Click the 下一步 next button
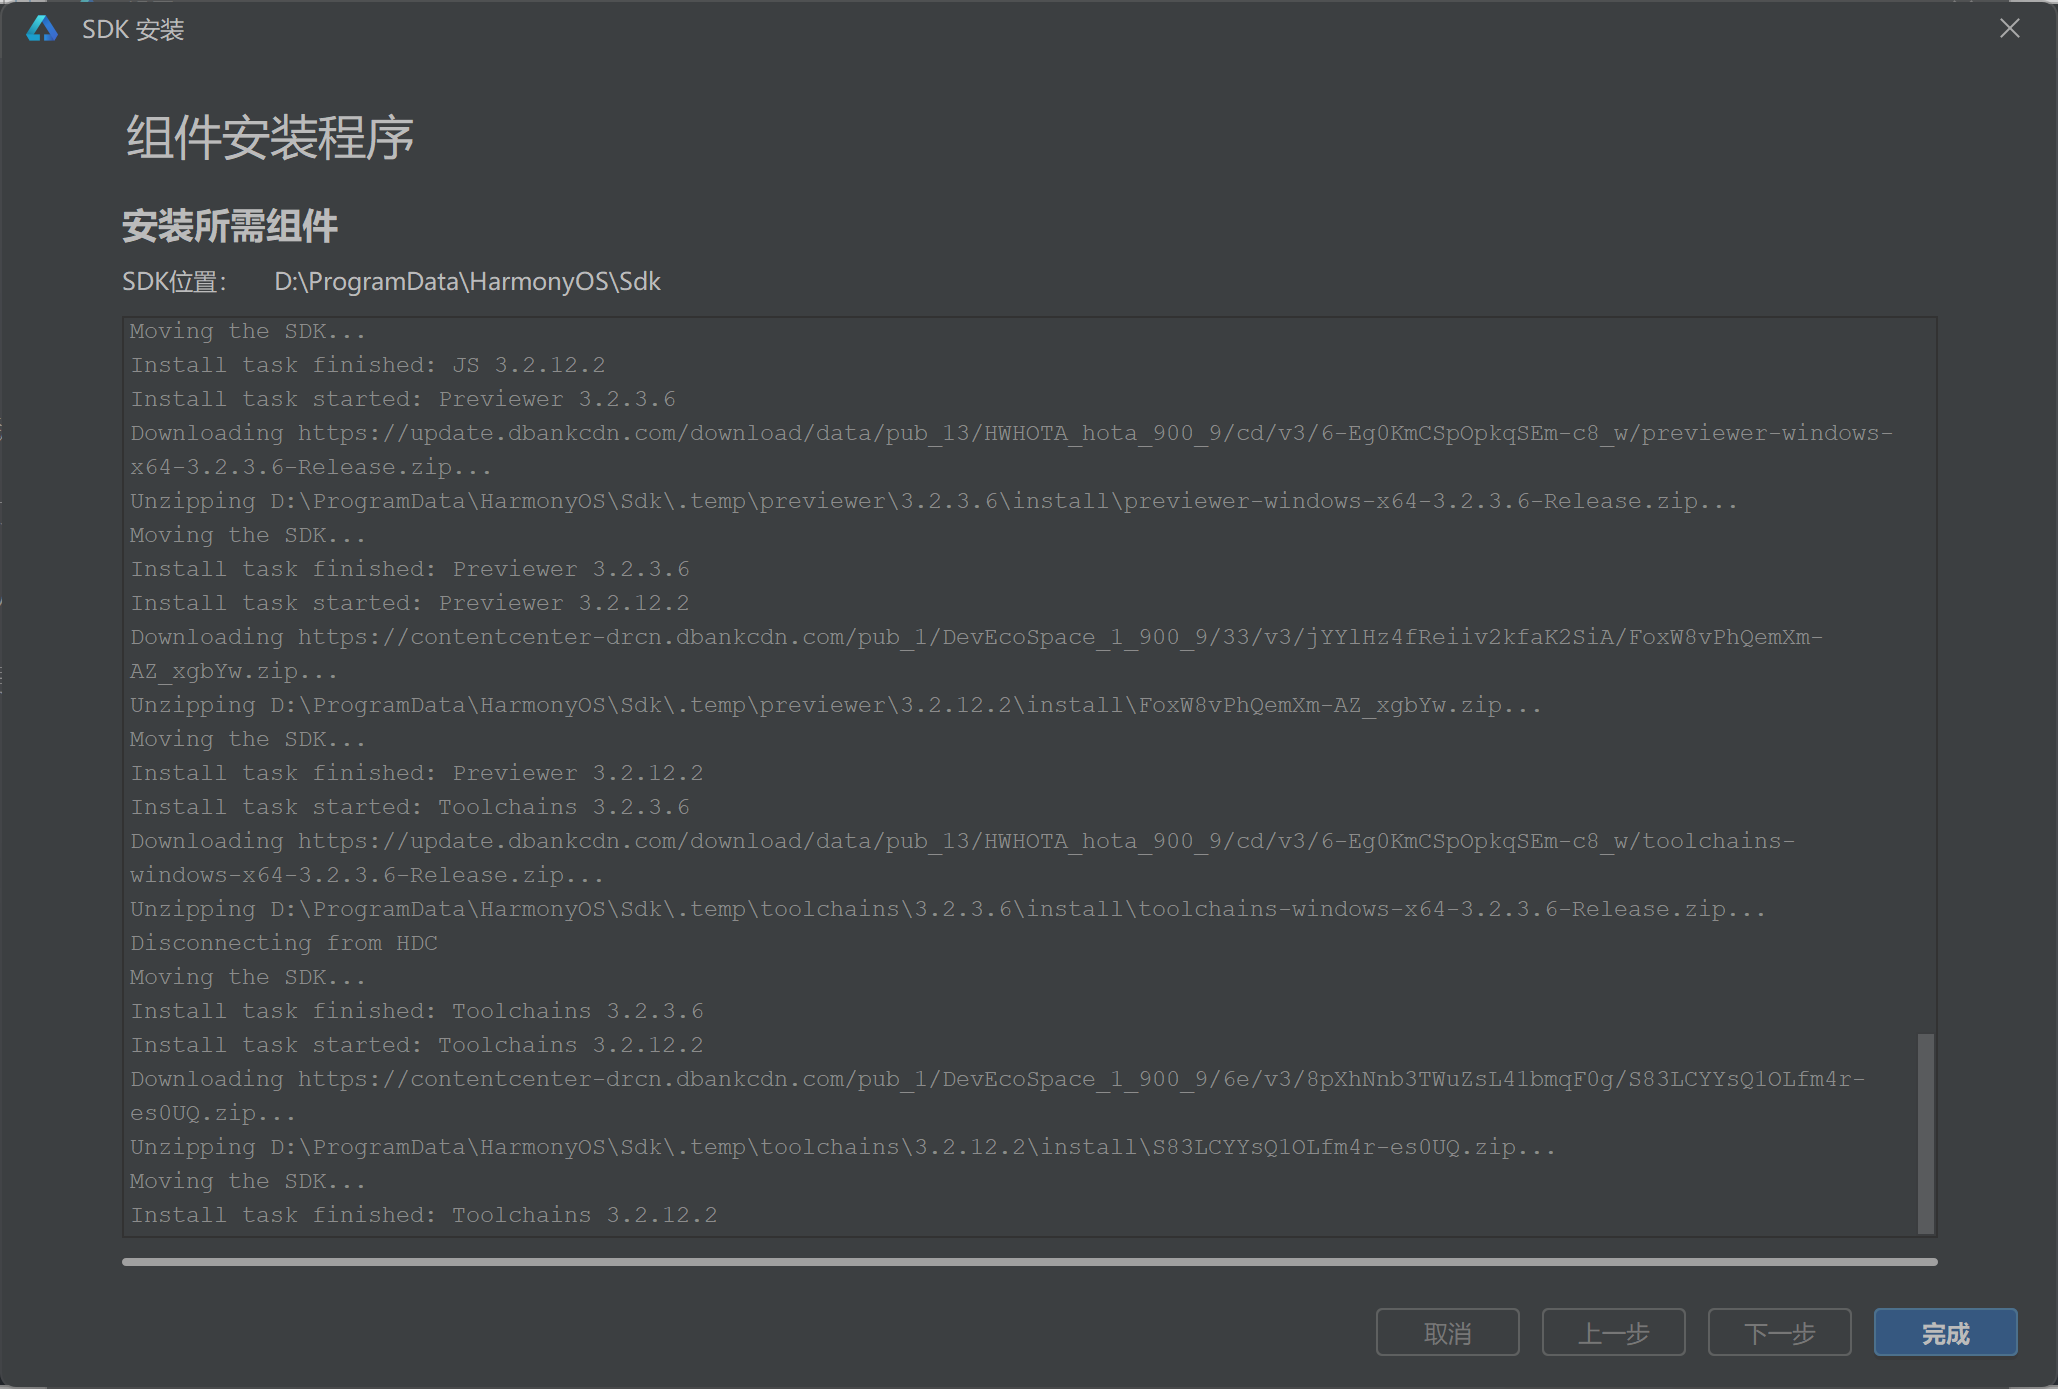The height and width of the screenshot is (1389, 2058). click(1779, 1333)
